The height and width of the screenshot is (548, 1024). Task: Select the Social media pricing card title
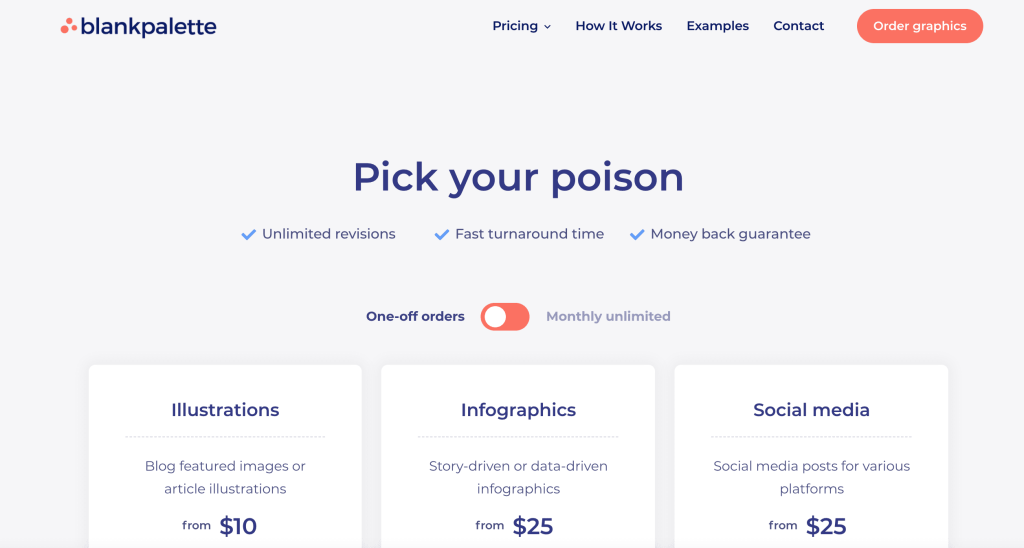pyautogui.click(x=811, y=410)
